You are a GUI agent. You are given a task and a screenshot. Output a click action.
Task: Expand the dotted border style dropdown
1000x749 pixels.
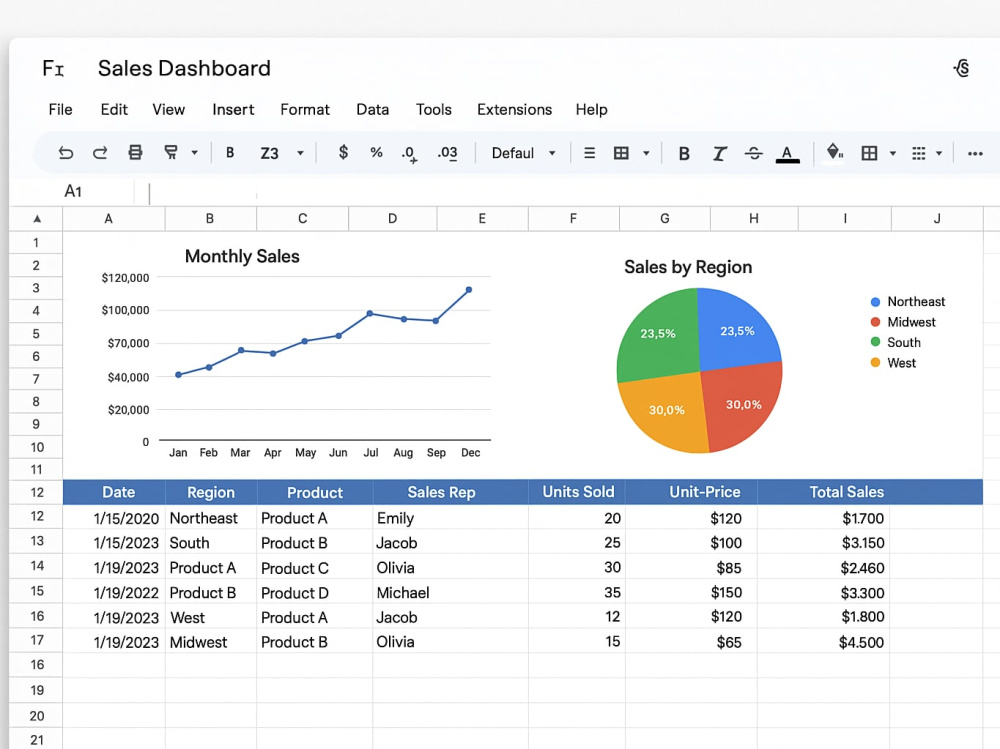[x=939, y=153]
